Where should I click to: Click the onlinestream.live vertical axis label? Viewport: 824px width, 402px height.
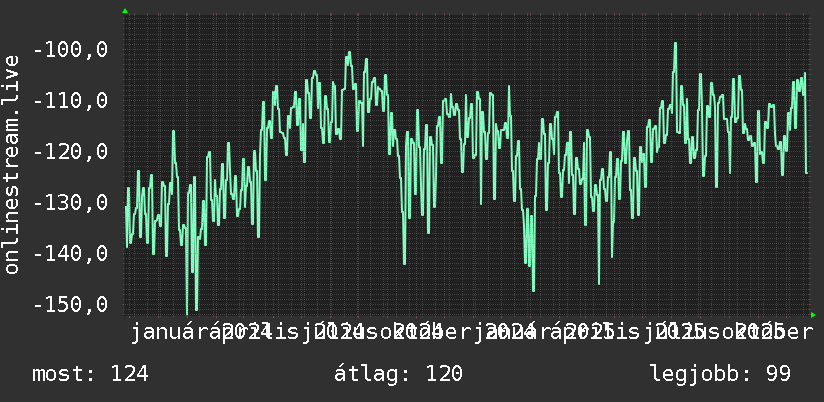pyautogui.click(x=12, y=164)
